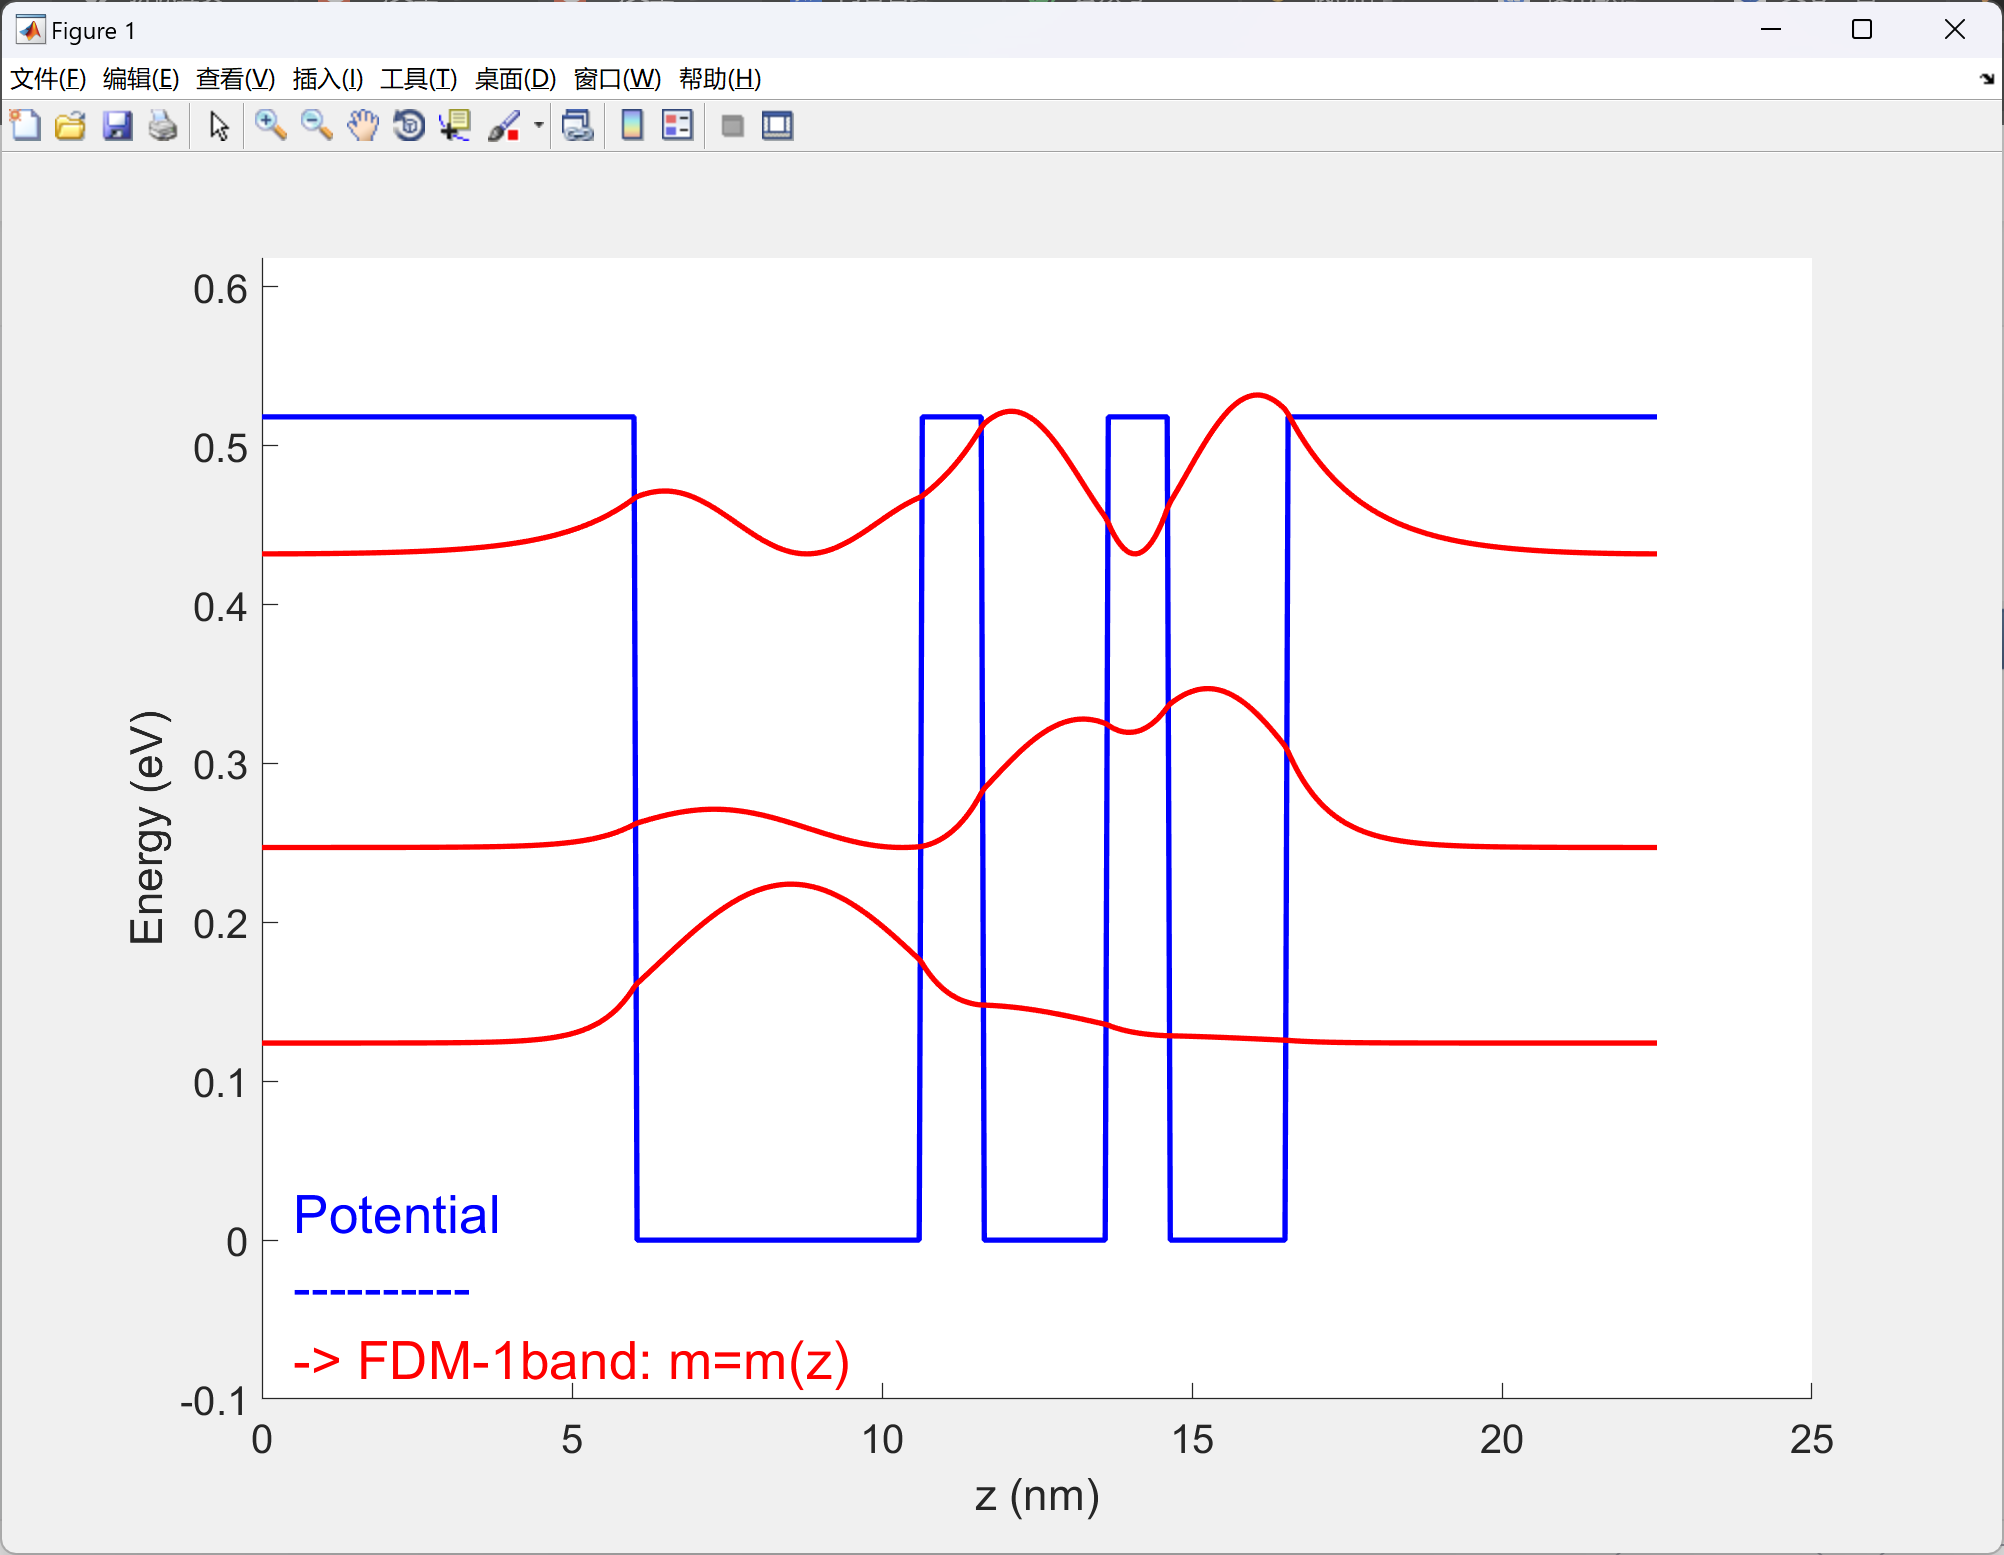The height and width of the screenshot is (1555, 2004).
Task: Save the figure with the floppy icon
Action: (x=117, y=126)
